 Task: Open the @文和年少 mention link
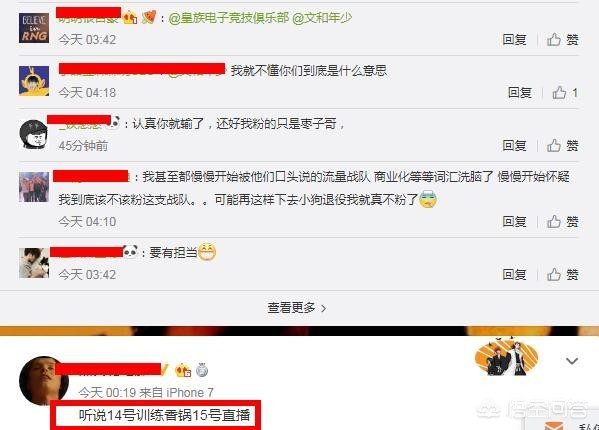point(322,18)
